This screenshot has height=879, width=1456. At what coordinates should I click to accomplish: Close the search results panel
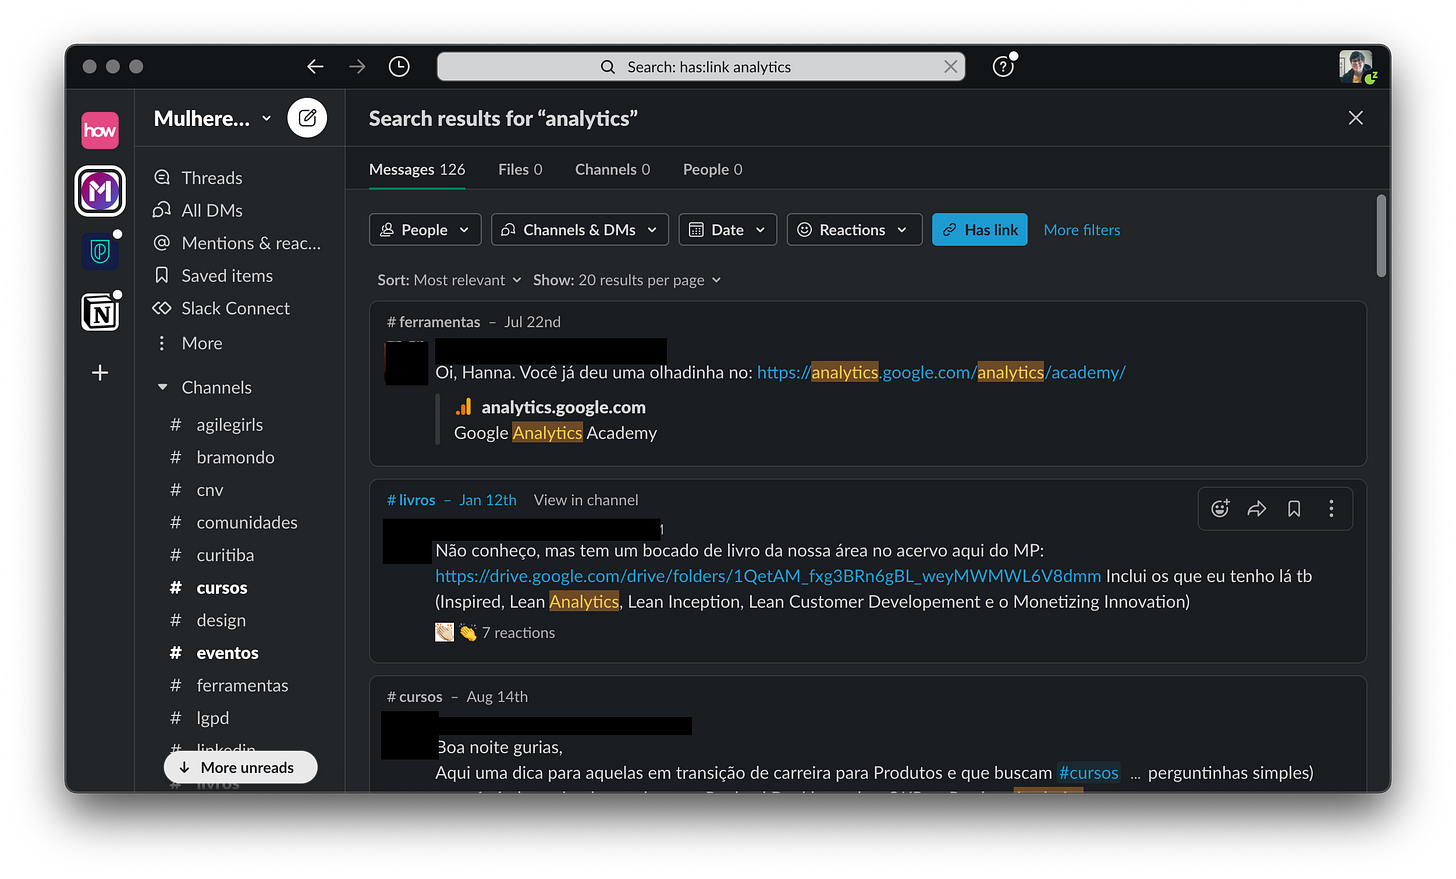1355,118
